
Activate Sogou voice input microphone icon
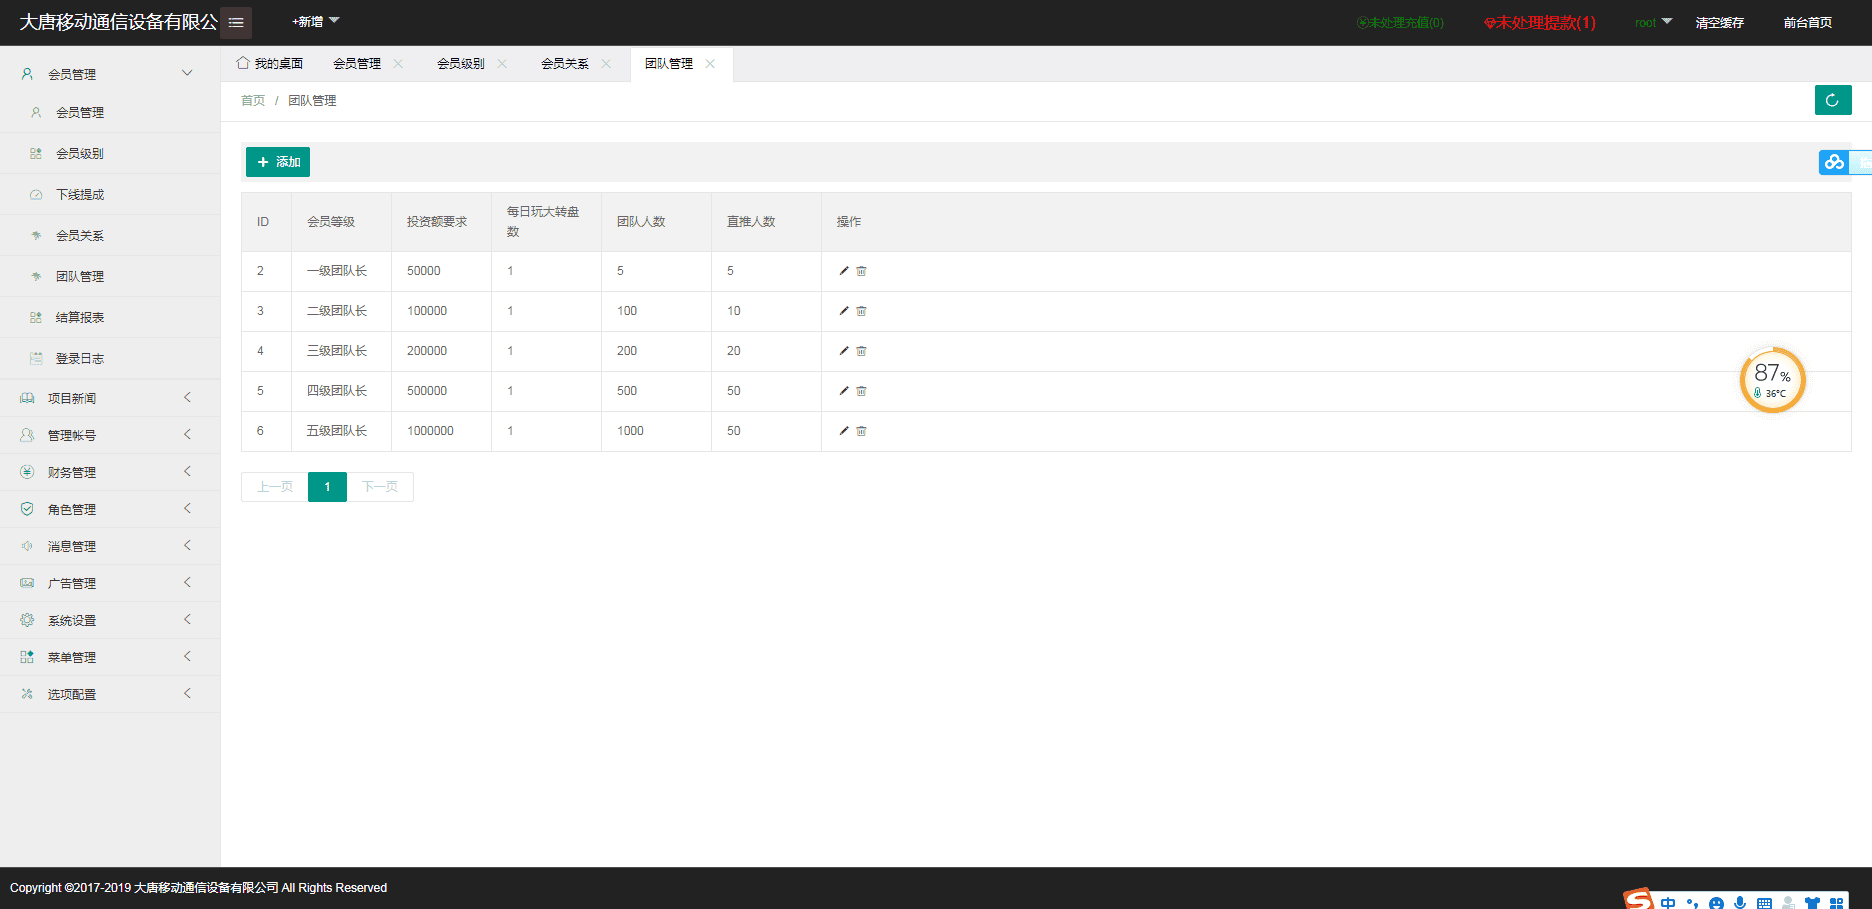[1740, 901]
